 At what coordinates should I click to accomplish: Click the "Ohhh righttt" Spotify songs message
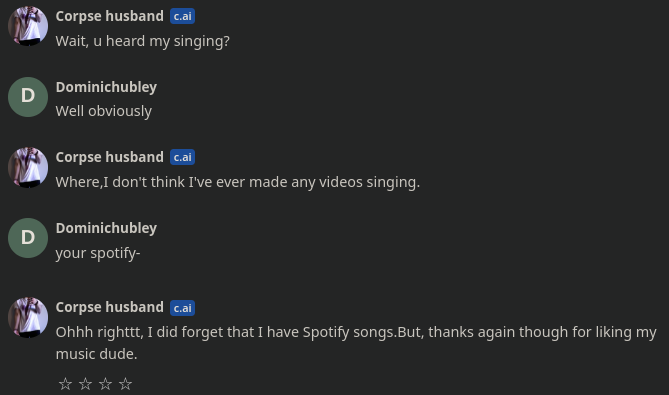point(356,343)
